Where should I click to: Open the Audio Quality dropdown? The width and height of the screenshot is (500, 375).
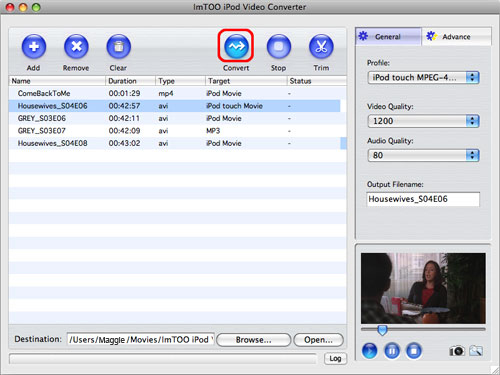[x=423, y=155]
